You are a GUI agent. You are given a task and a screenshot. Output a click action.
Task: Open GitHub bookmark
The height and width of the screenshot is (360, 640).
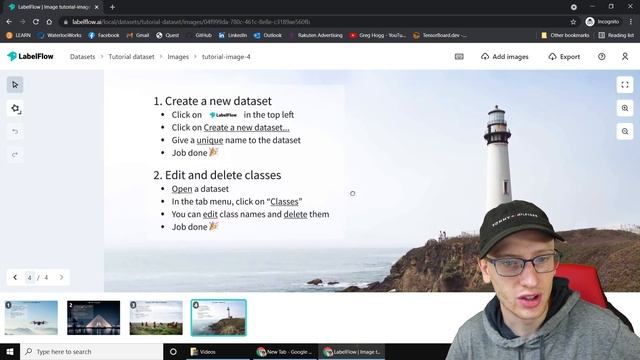(199, 36)
